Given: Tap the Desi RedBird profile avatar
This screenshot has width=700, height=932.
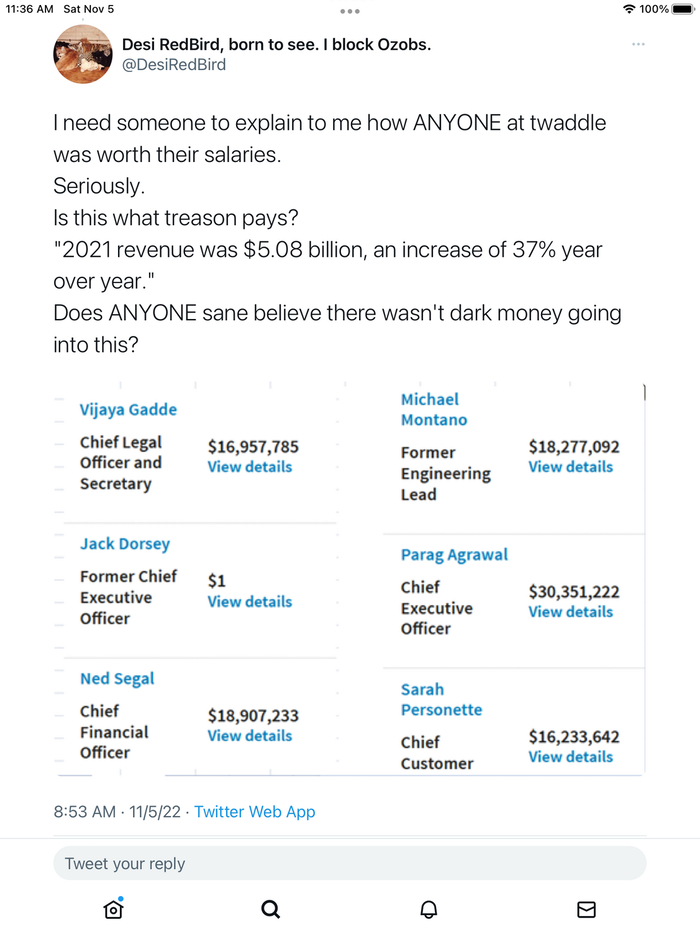Looking at the screenshot, I should [x=82, y=54].
